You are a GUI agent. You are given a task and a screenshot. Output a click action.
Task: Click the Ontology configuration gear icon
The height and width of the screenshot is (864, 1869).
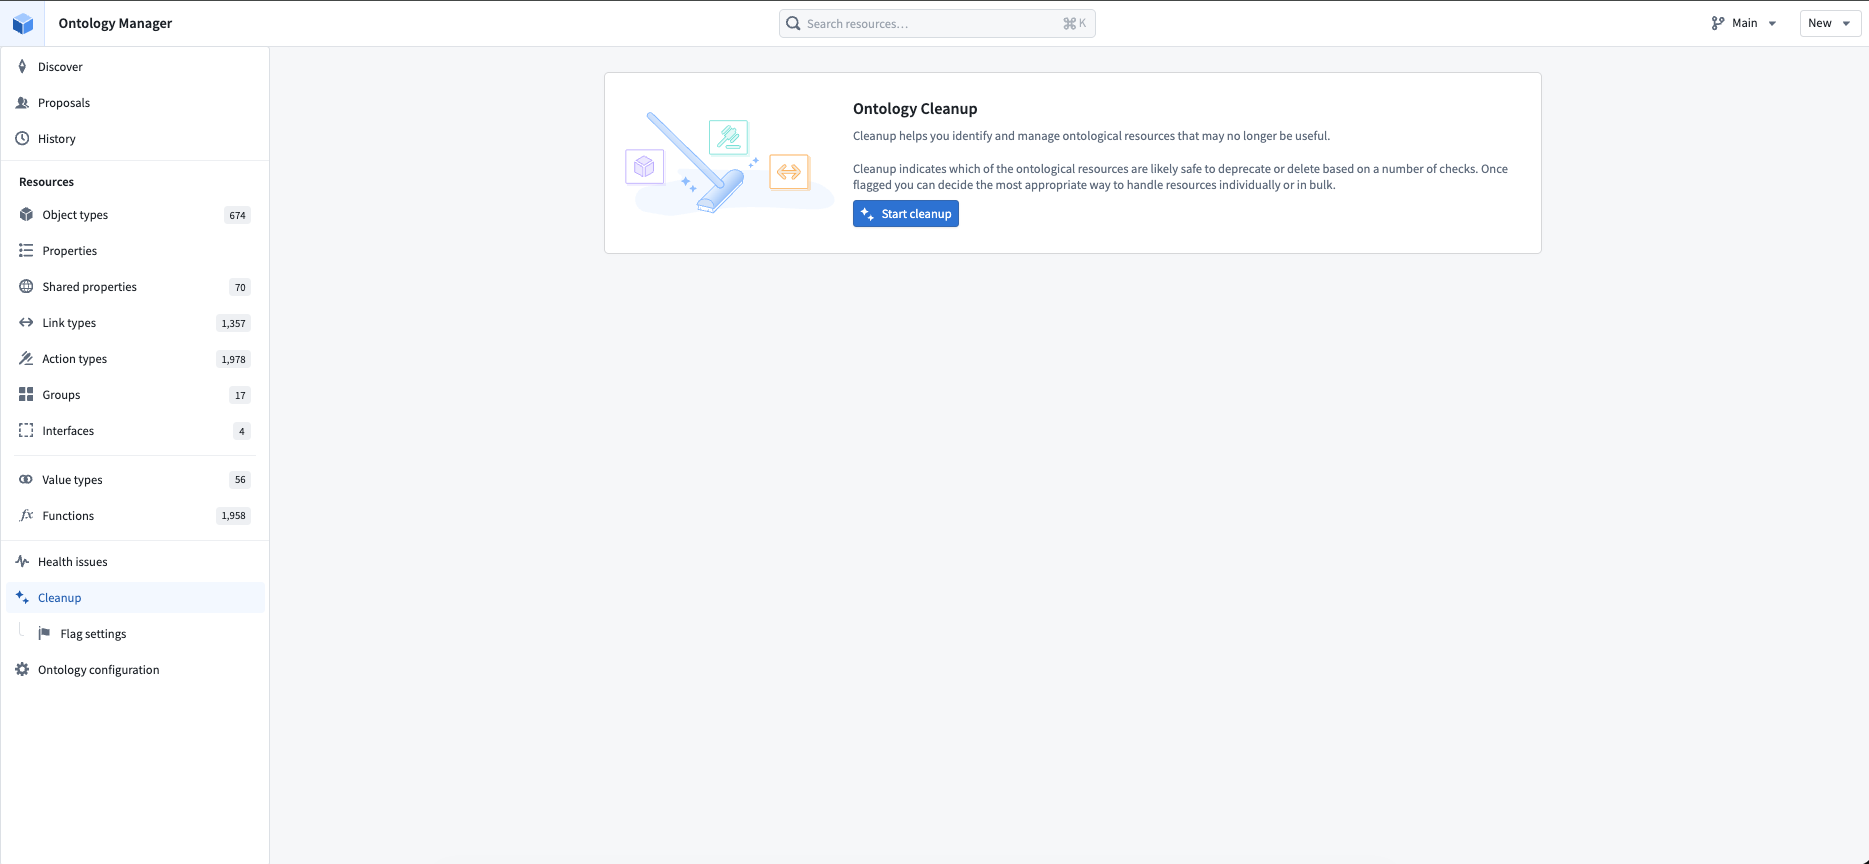pyautogui.click(x=22, y=670)
